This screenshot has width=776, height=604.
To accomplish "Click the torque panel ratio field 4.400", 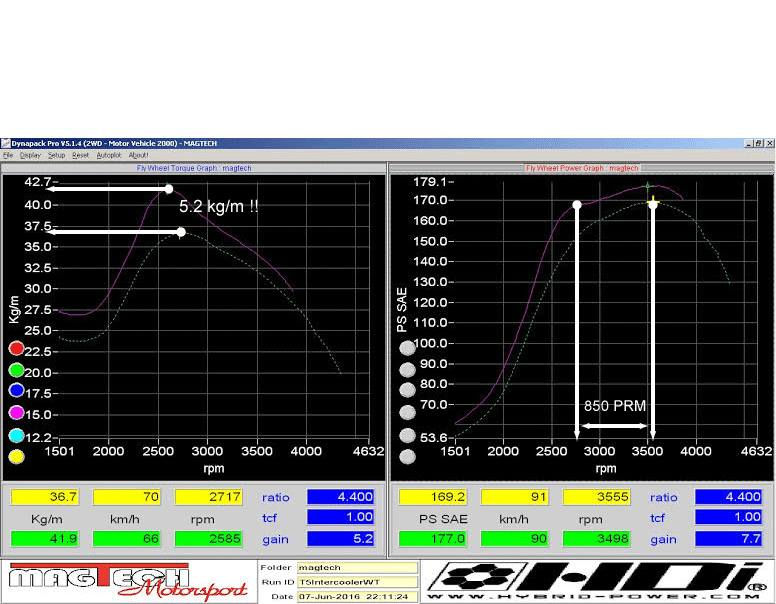I will 340,497.
